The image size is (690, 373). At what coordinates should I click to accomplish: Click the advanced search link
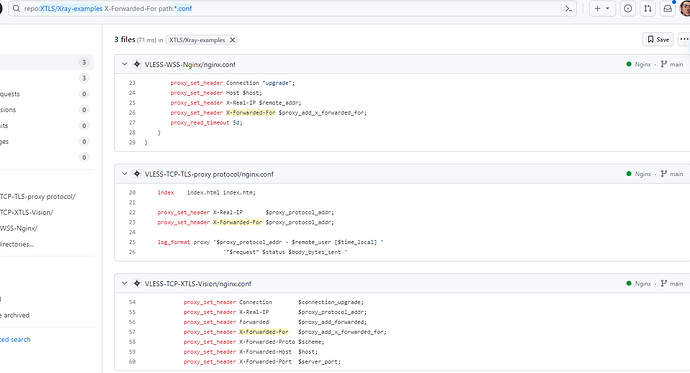[x=15, y=340]
